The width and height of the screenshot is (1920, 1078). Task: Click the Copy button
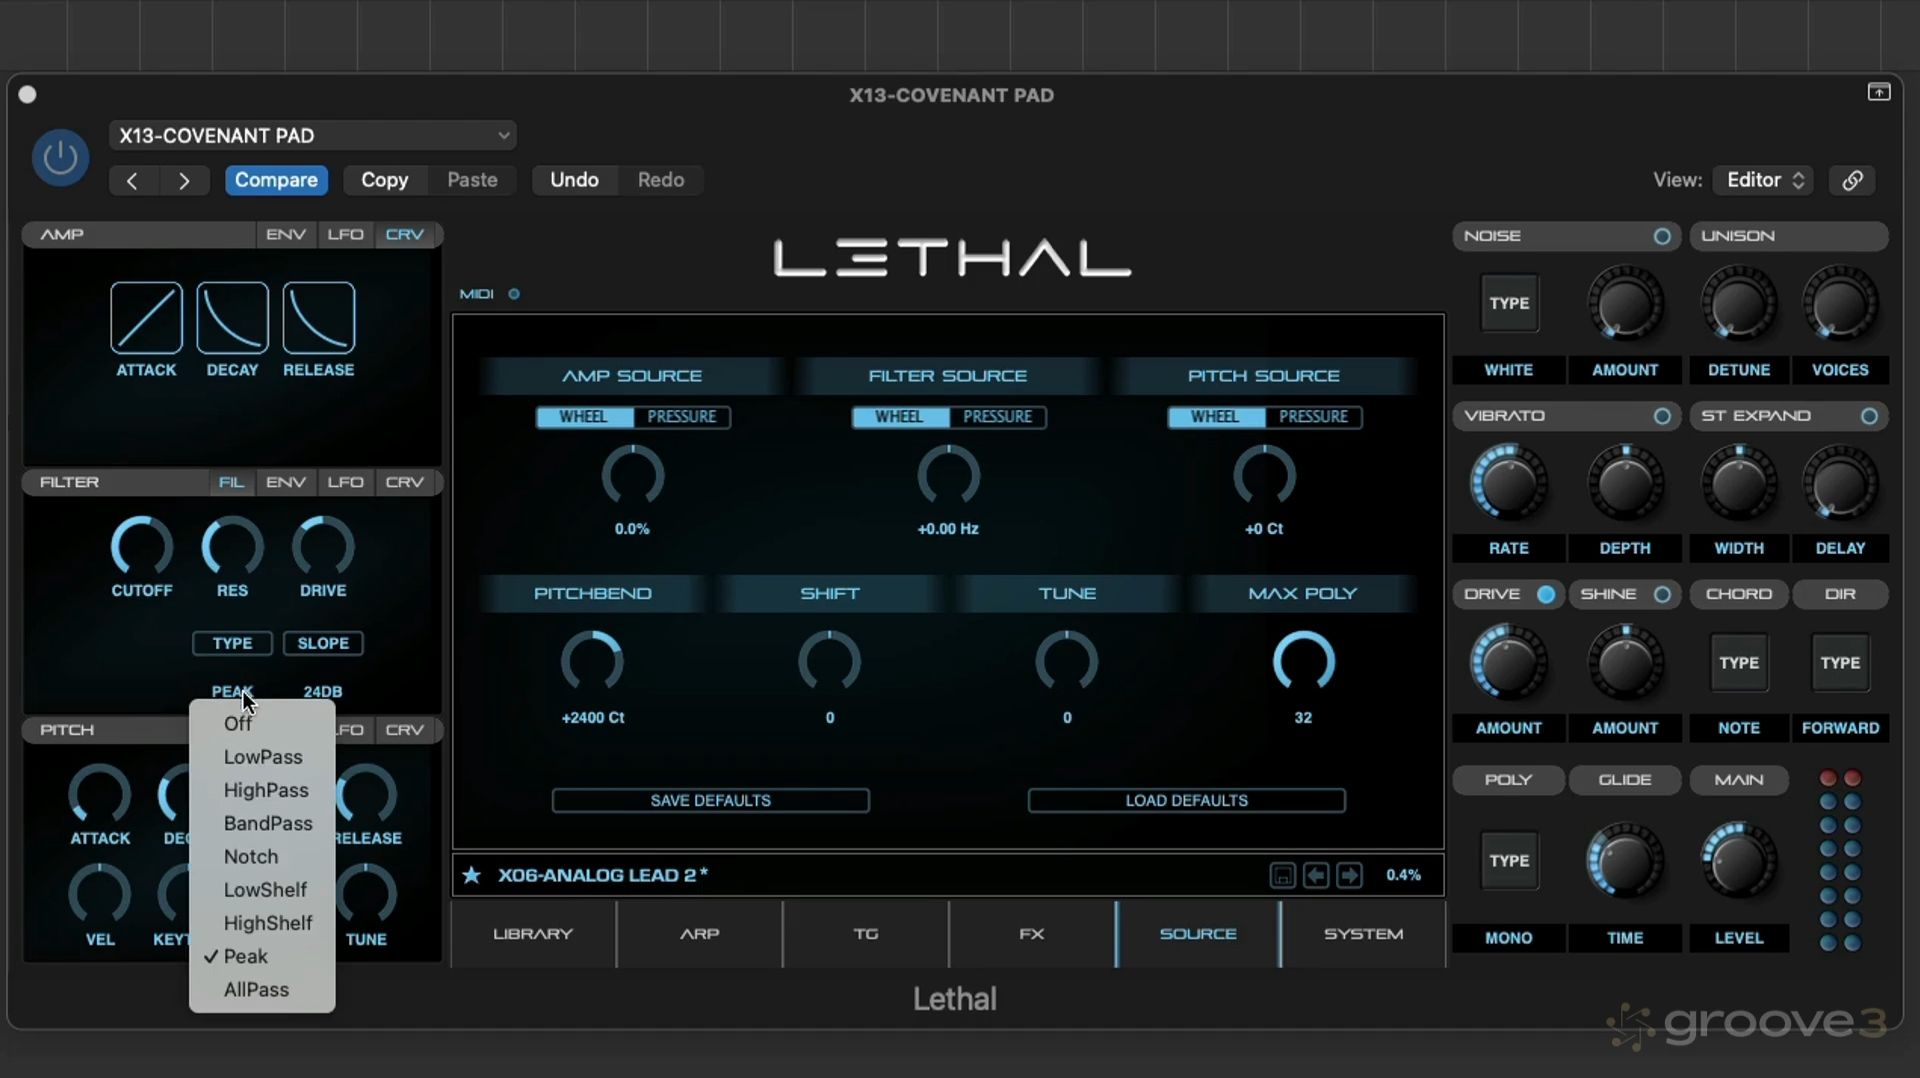coord(385,180)
